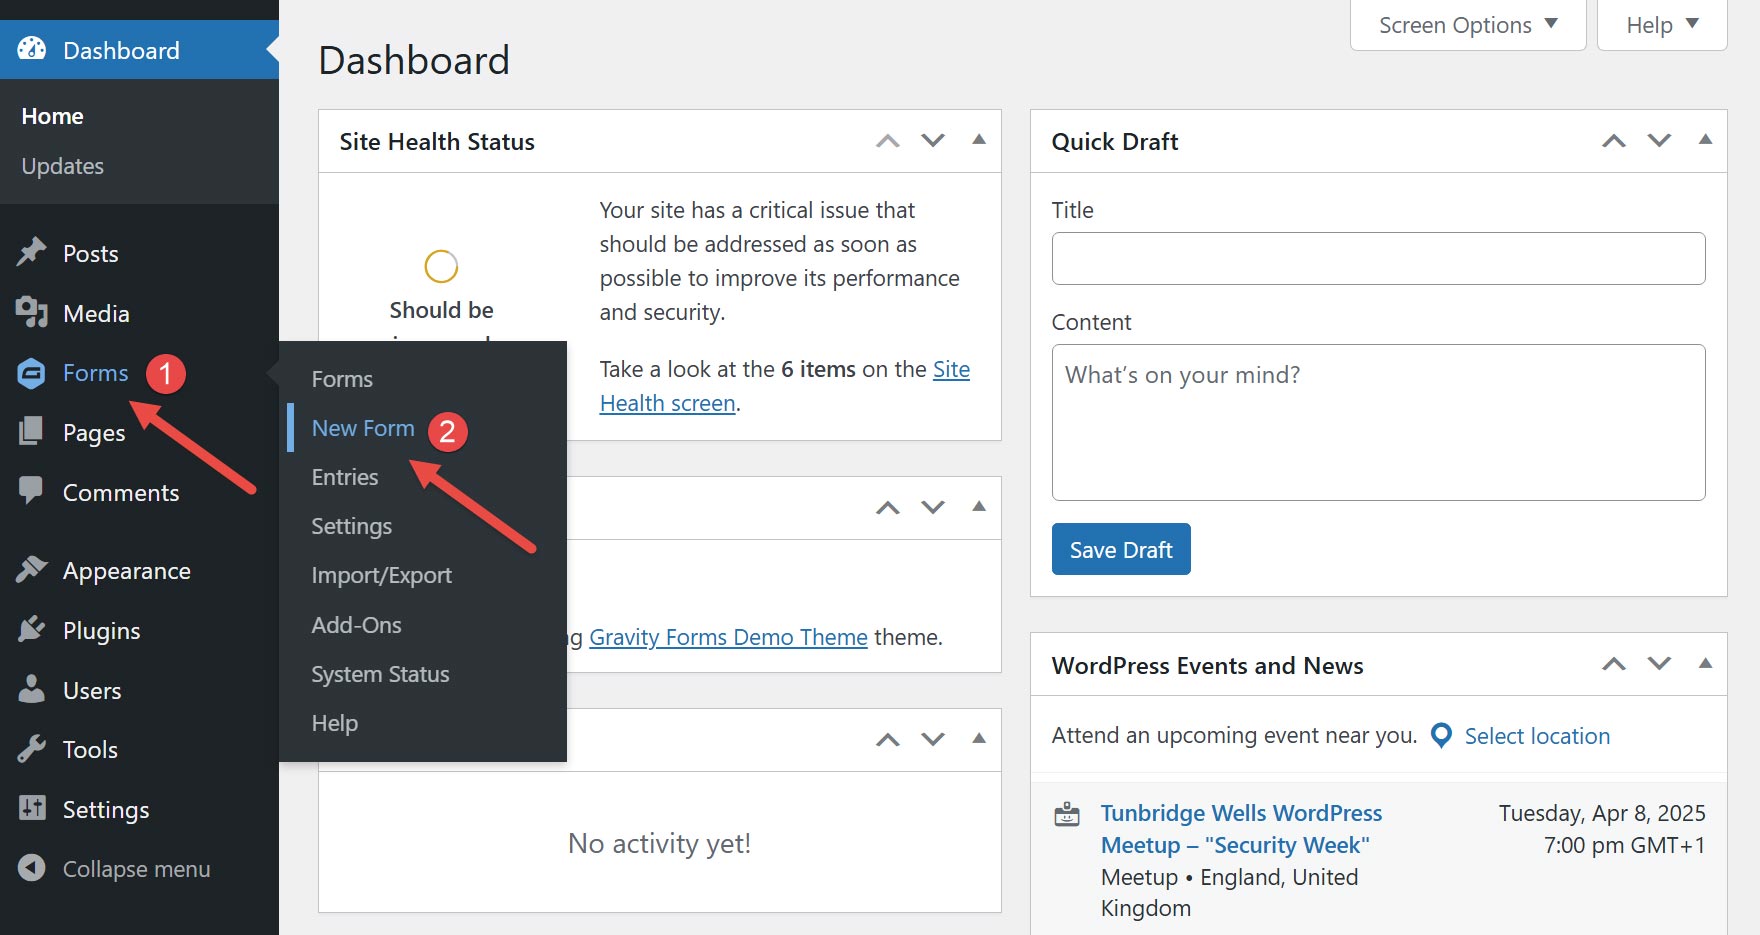Click the Gravity Forms icon in sidebar
The image size is (1760, 935).
pyautogui.click(x=32, y=373)
